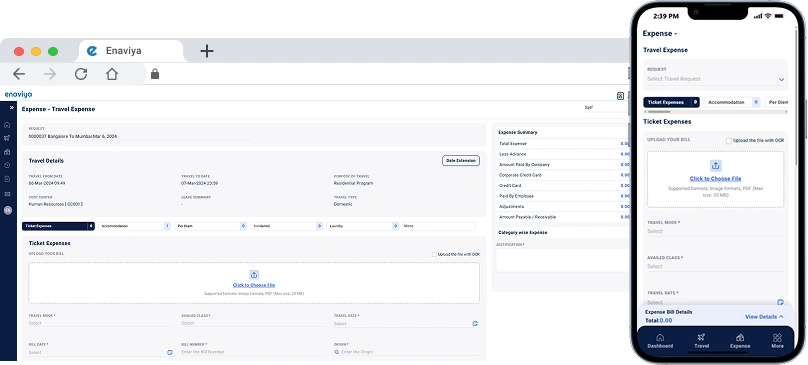Click the close icon at desktop page top right

click(x=620, y=96)
